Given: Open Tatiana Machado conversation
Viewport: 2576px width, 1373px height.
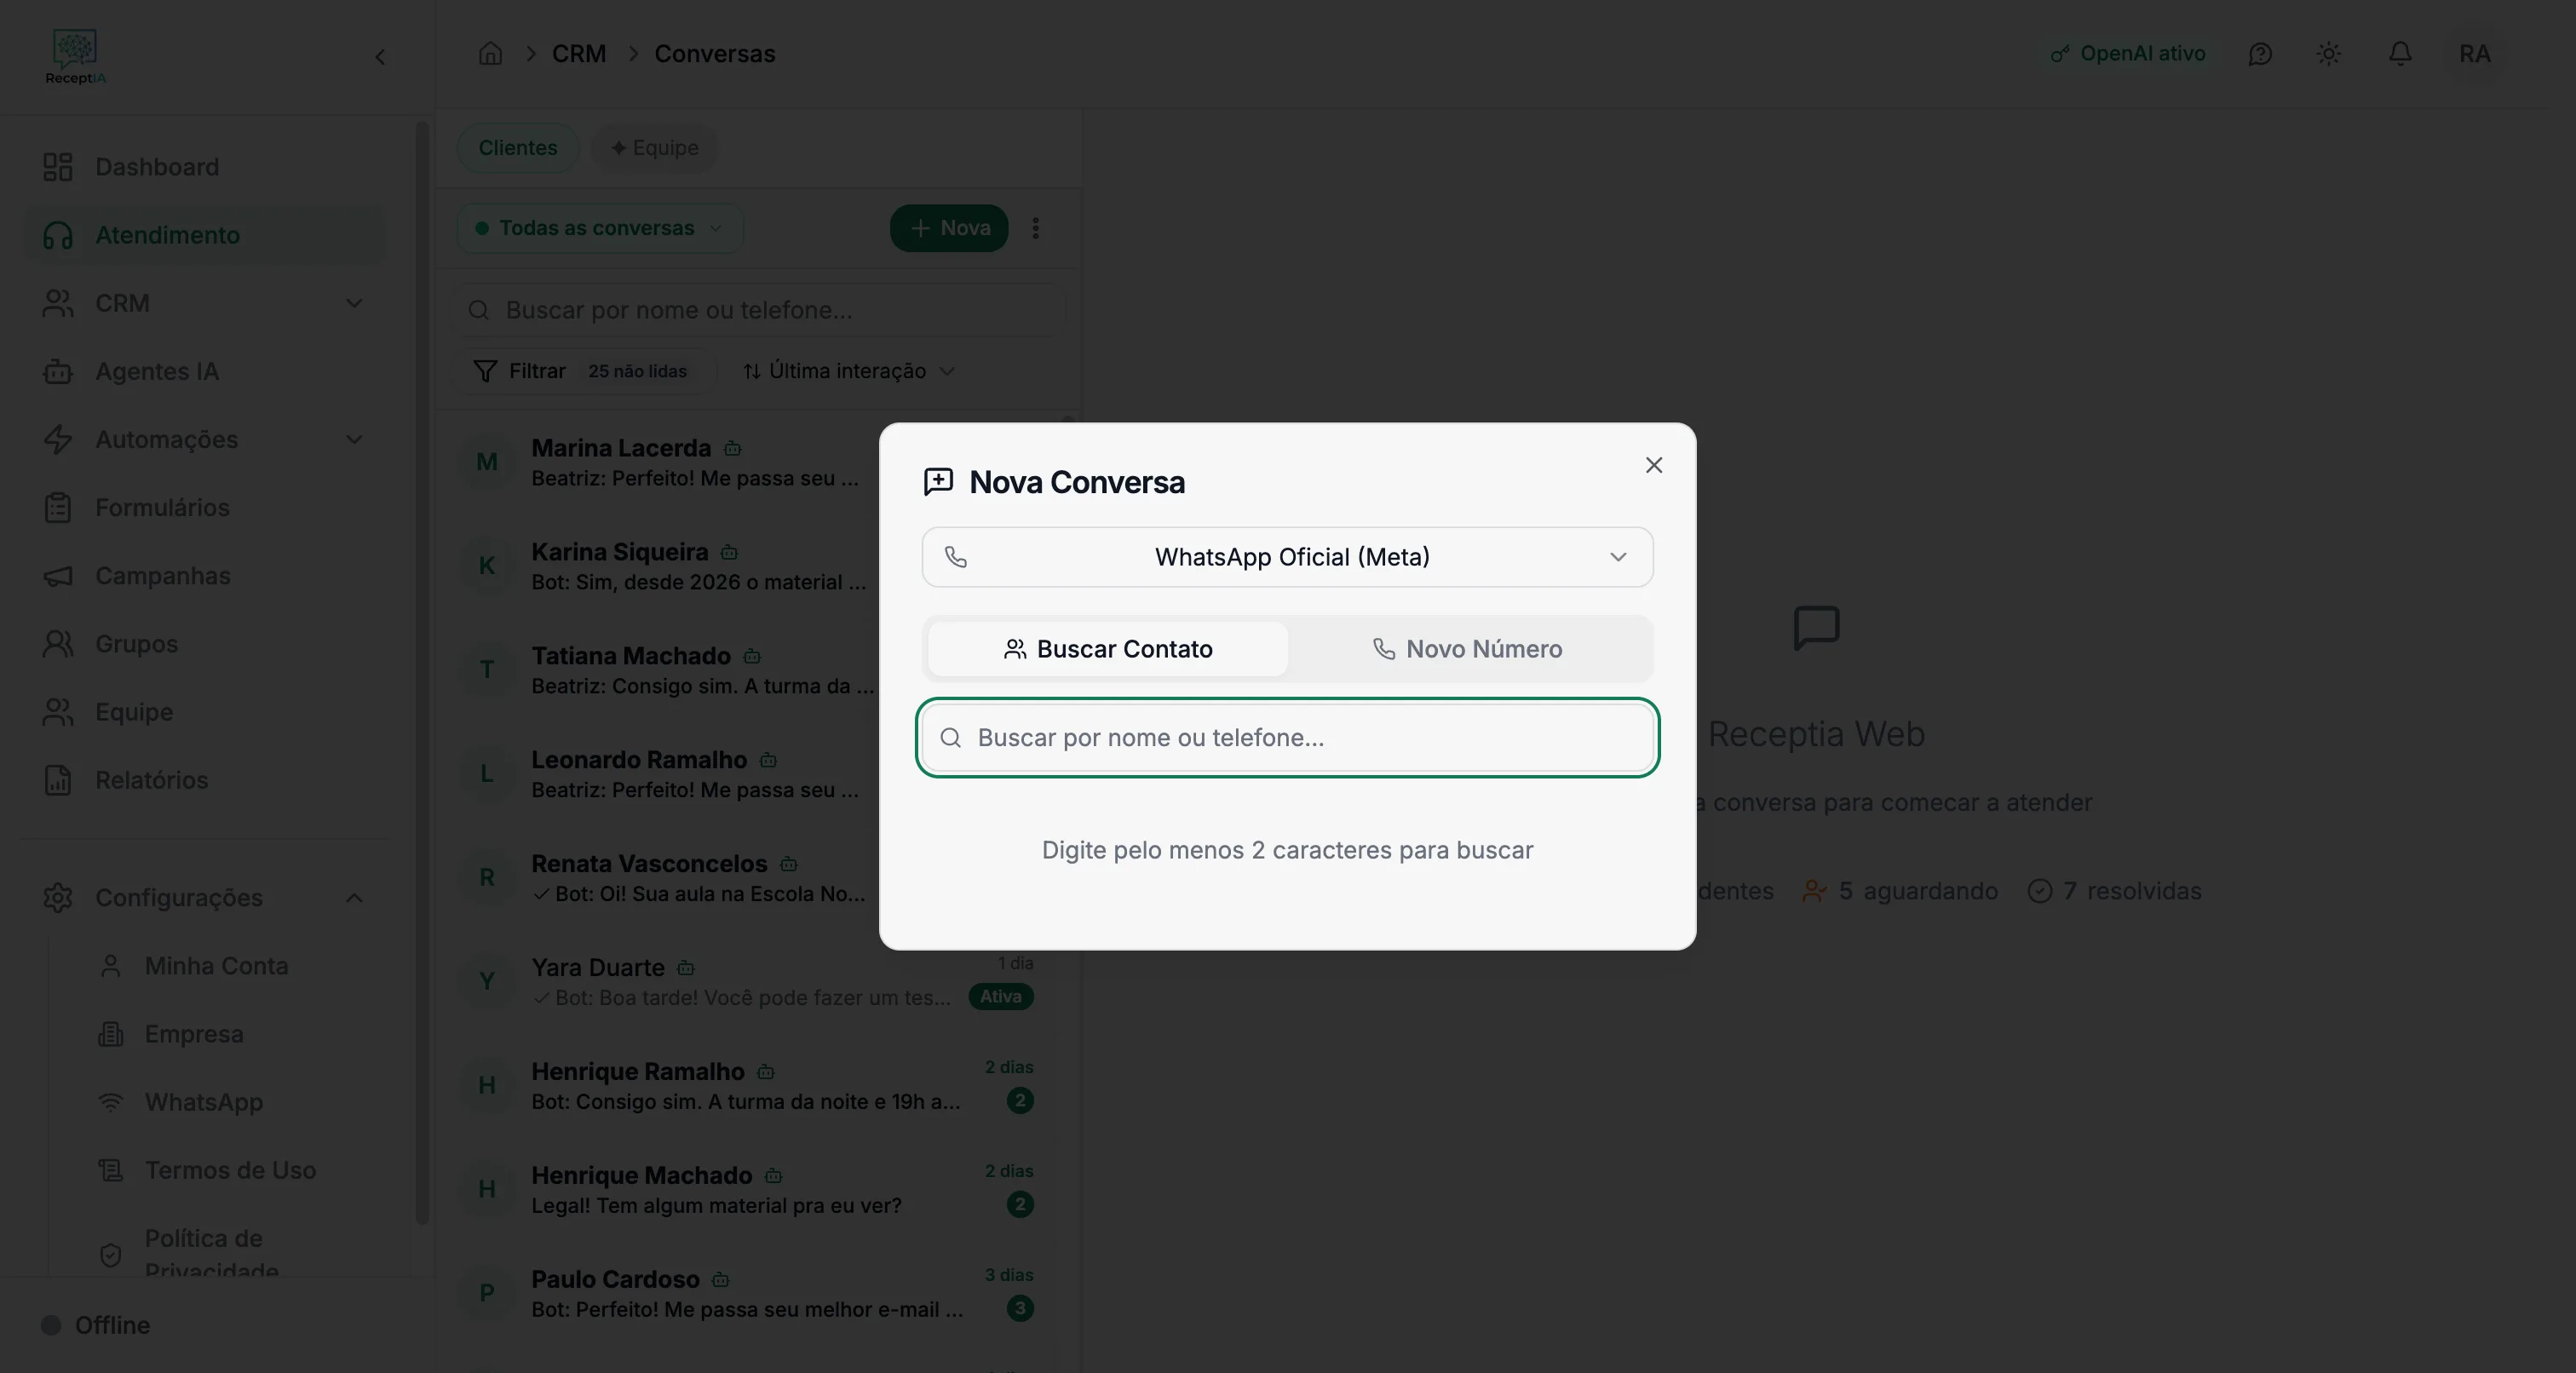Looking at the screenshot, I should [x=668, y=670].
